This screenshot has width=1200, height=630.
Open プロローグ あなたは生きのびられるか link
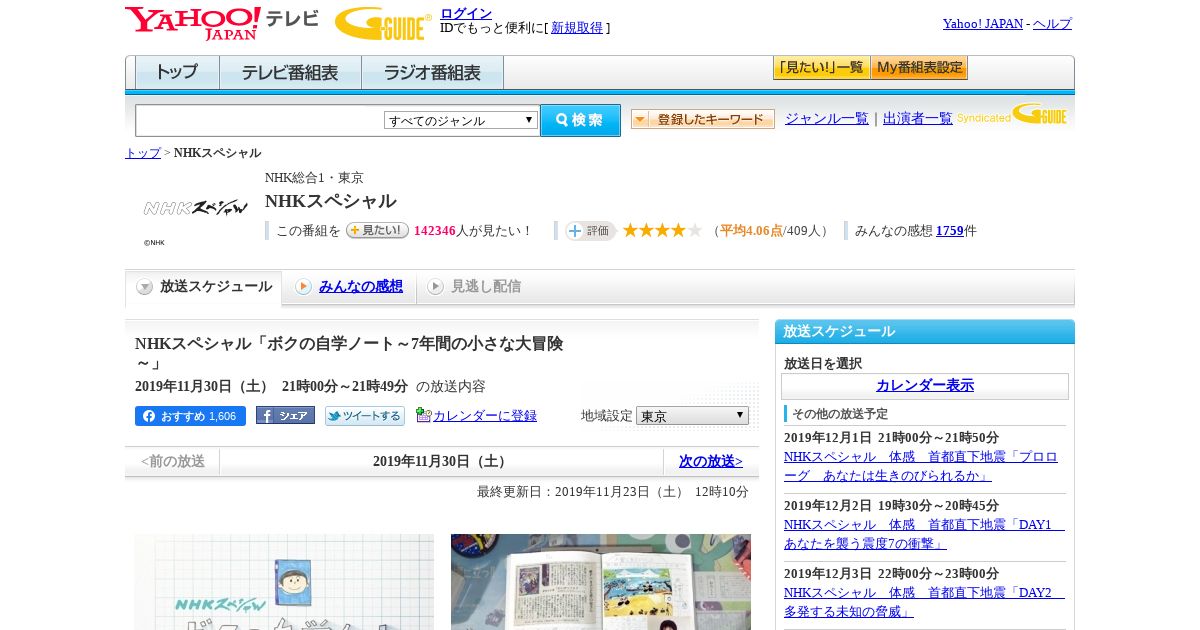[x=920, y=466]
